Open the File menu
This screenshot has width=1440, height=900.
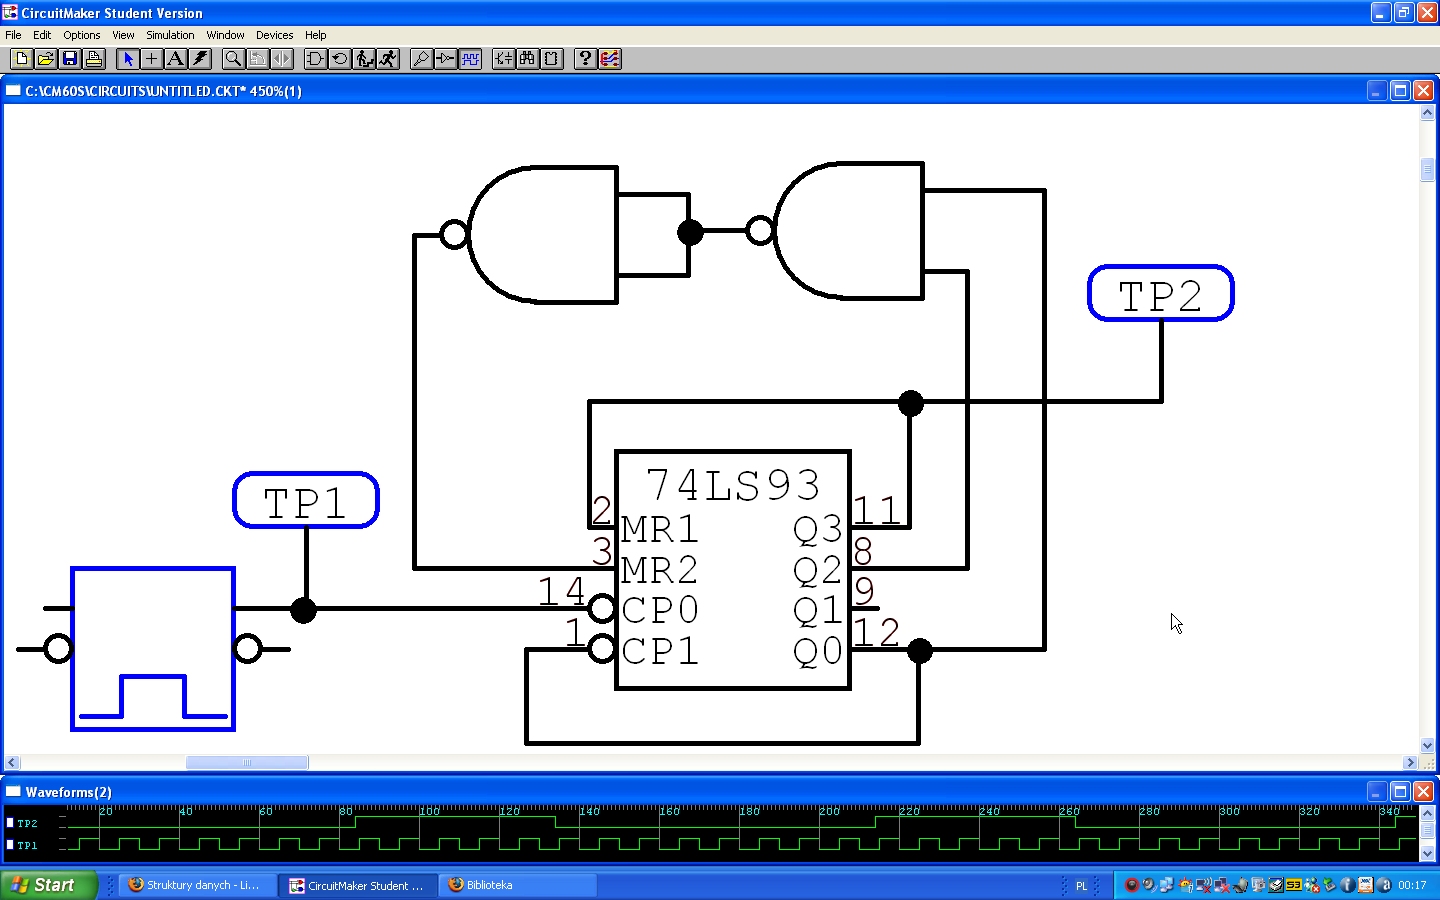click(13, 35)
